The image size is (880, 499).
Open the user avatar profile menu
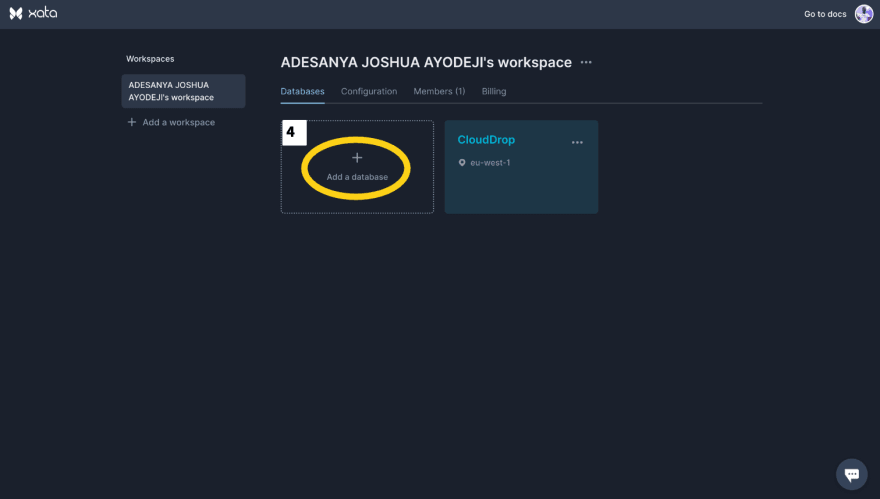(863, 14)
